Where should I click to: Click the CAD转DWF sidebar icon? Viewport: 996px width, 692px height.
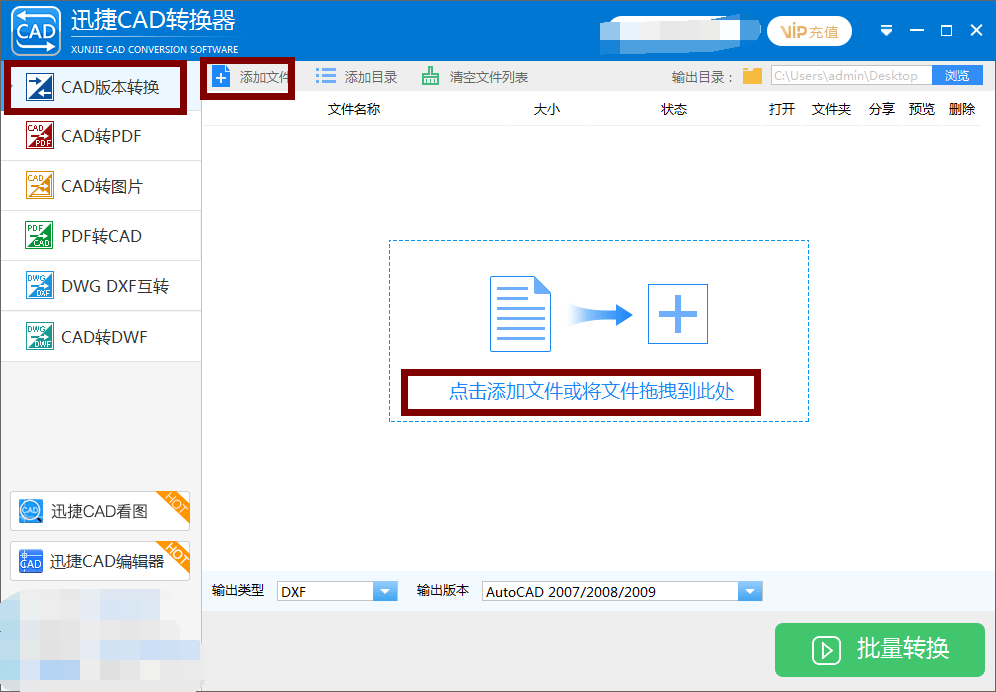click(x=39, y=337)
